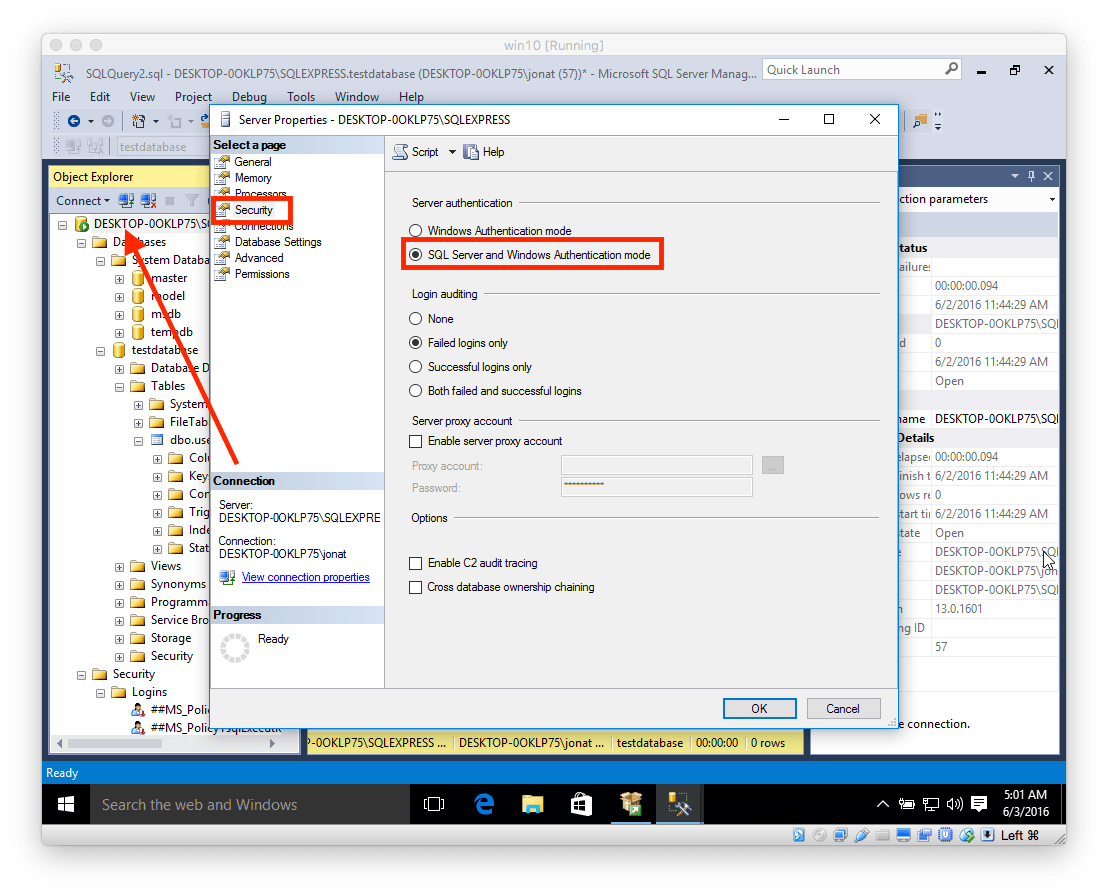Collapse the DESKTOP-0OKLP75 server node
Screen dimensions: 1108x895
(x=62, y=225)
